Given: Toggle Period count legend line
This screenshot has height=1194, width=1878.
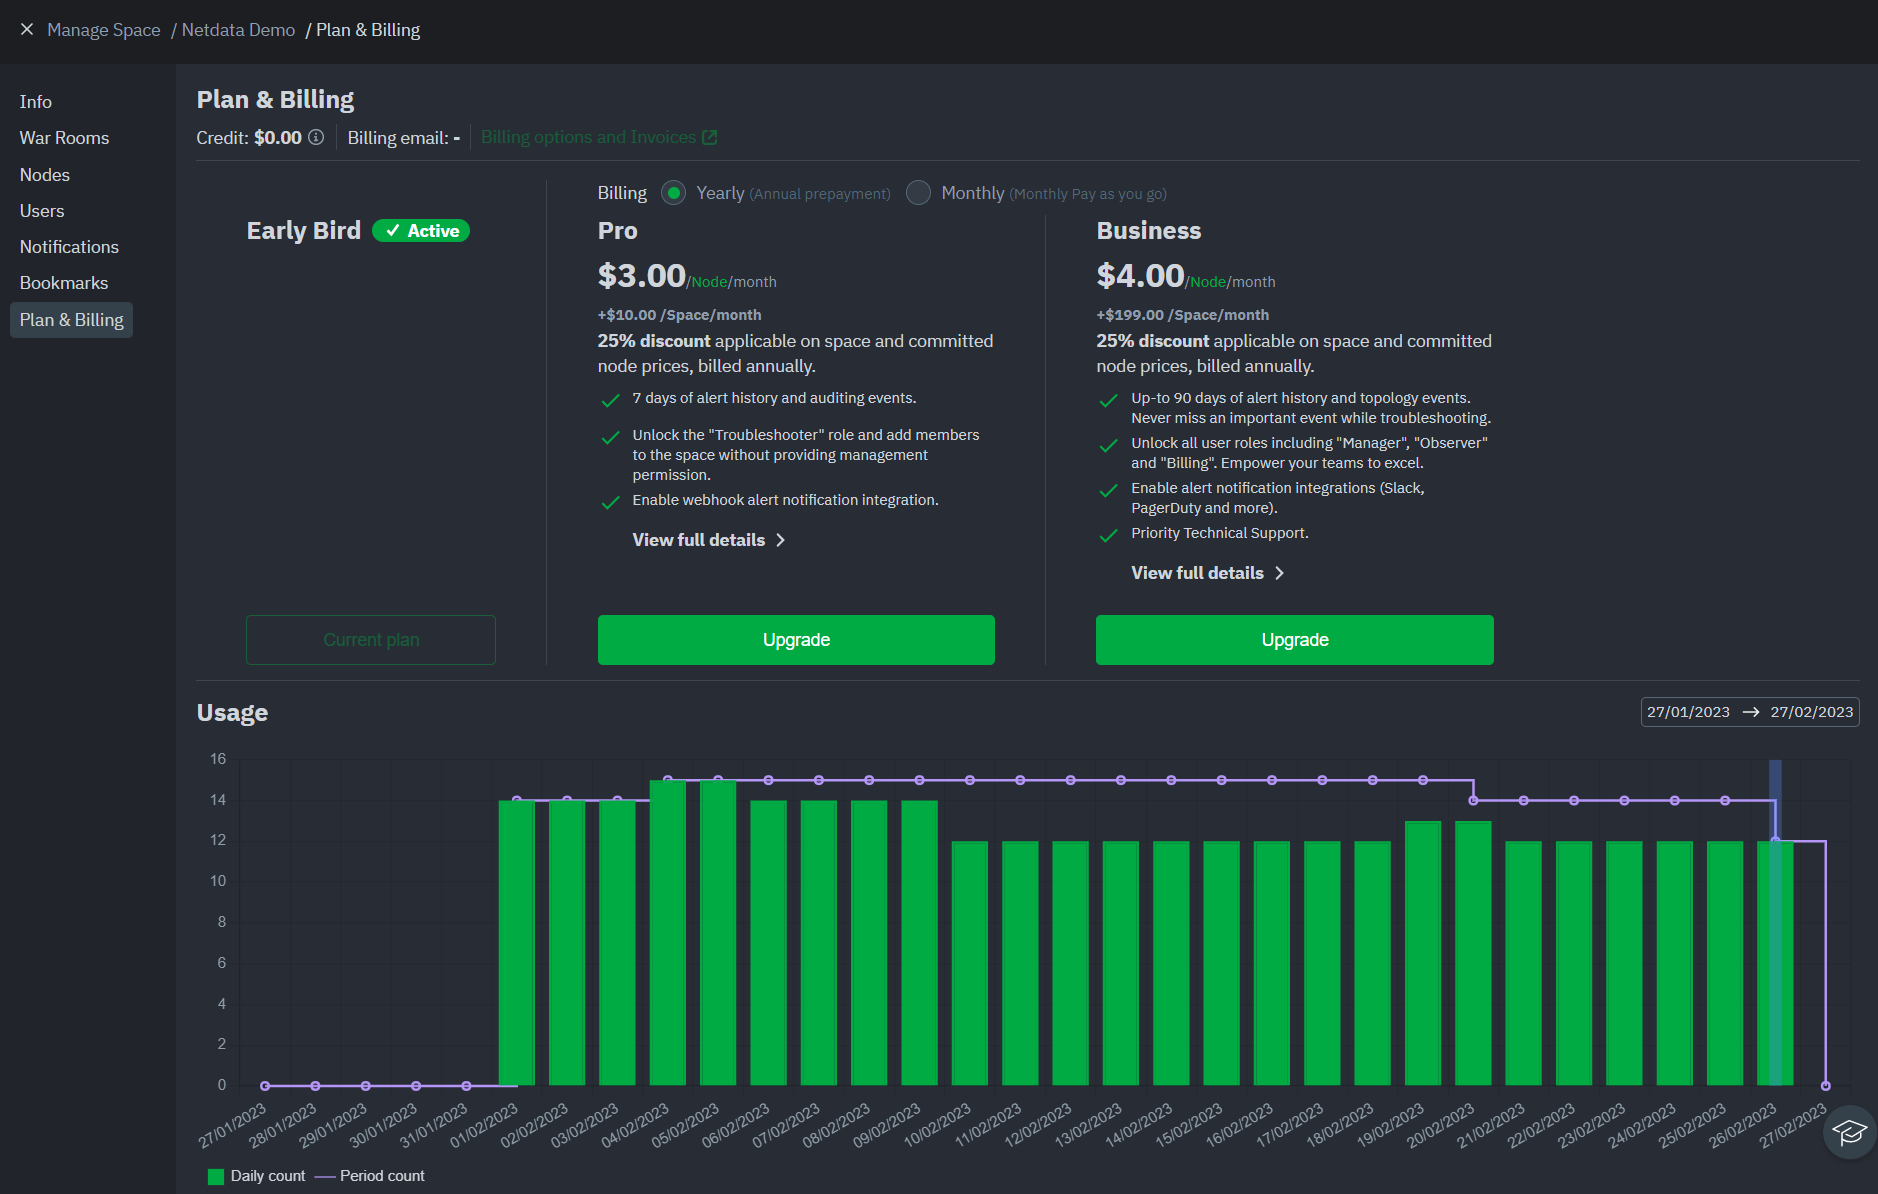Looking at the screenshot, I should pyautogui.click(x=325, y=1176).
